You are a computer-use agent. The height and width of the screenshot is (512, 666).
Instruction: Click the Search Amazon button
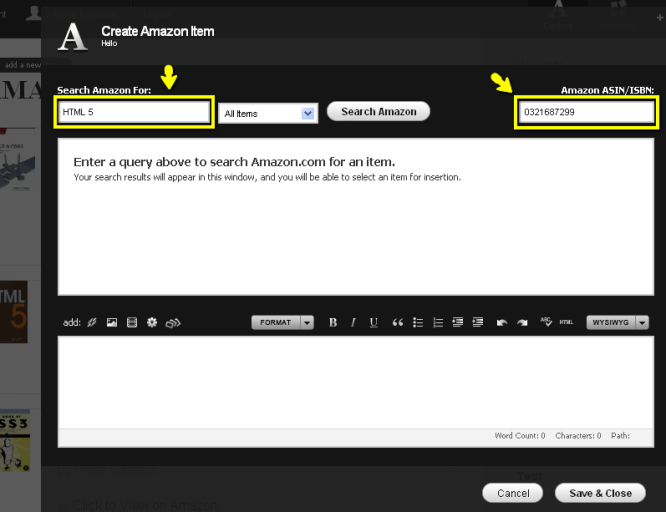point(378,112)
